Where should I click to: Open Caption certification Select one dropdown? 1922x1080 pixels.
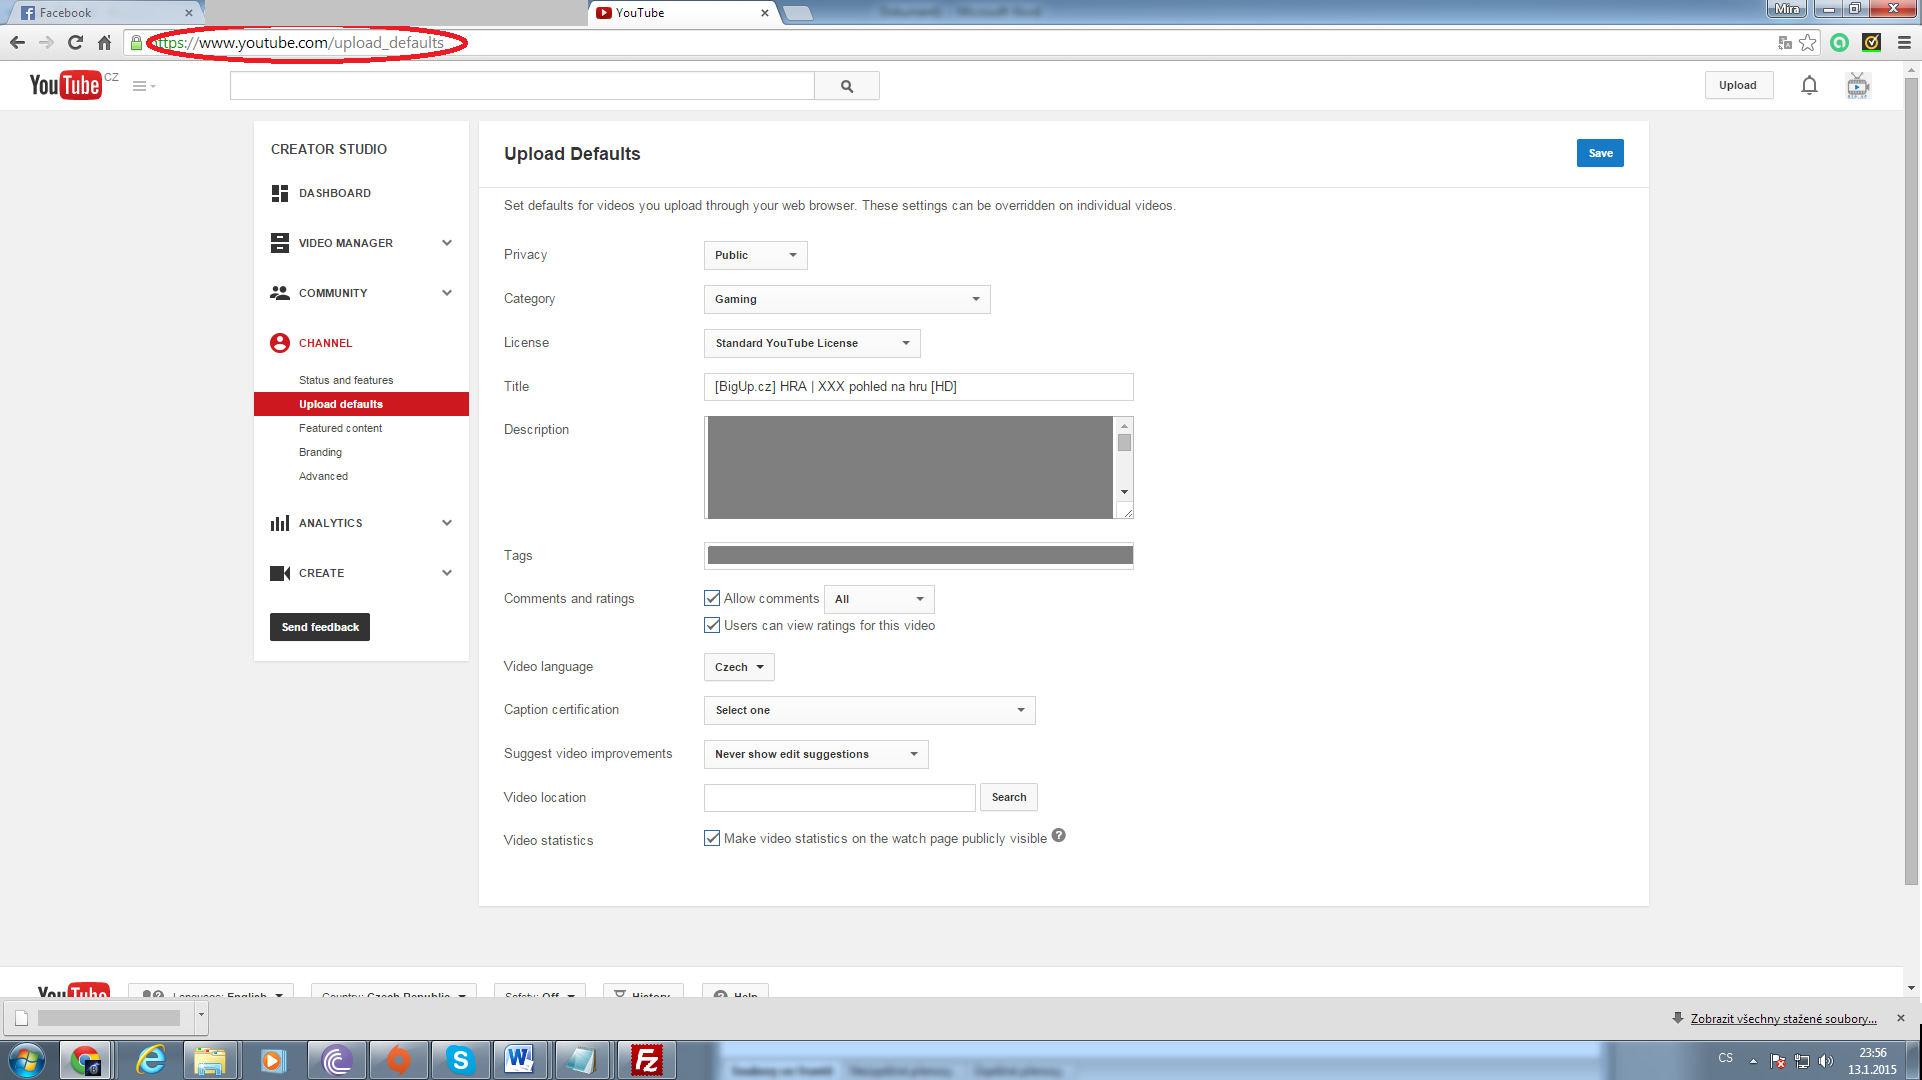click(869, 710)
